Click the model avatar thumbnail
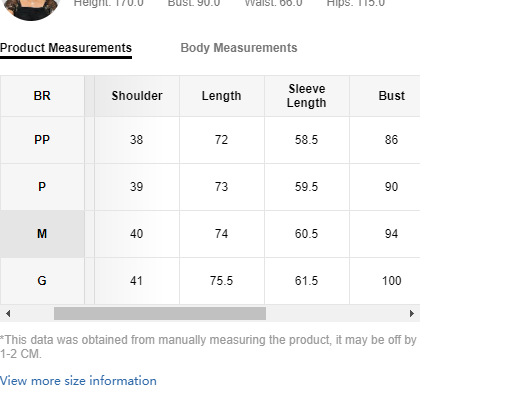Screen dimensions: 526x394 tap(31, 9)
